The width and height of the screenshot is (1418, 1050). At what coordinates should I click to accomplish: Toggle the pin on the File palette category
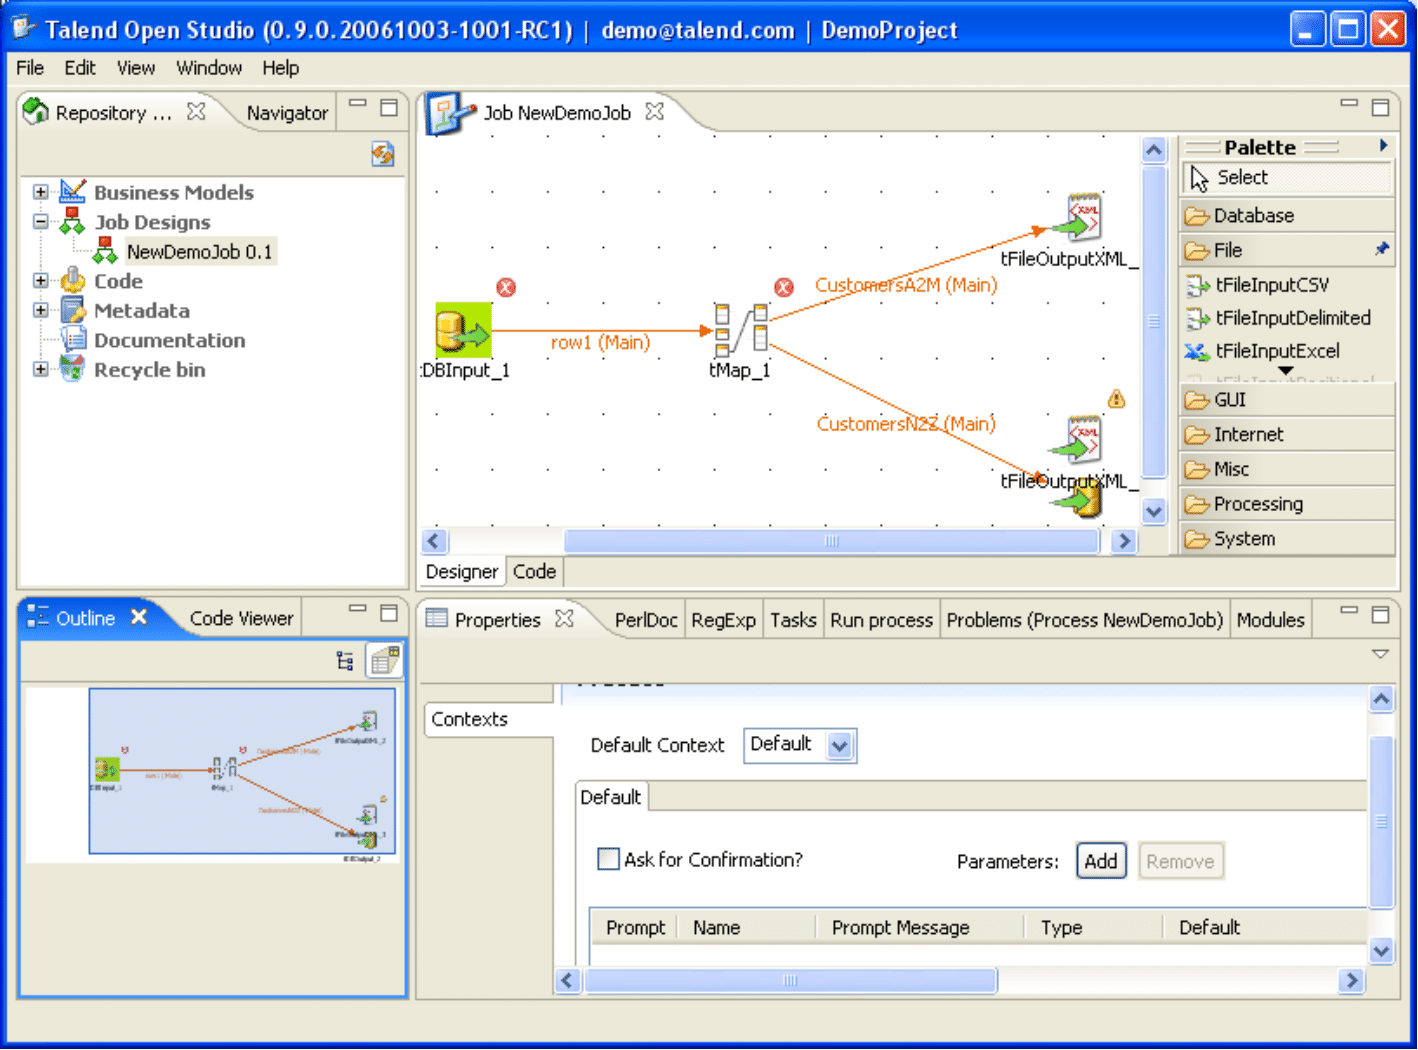[x=1383, y=250]
